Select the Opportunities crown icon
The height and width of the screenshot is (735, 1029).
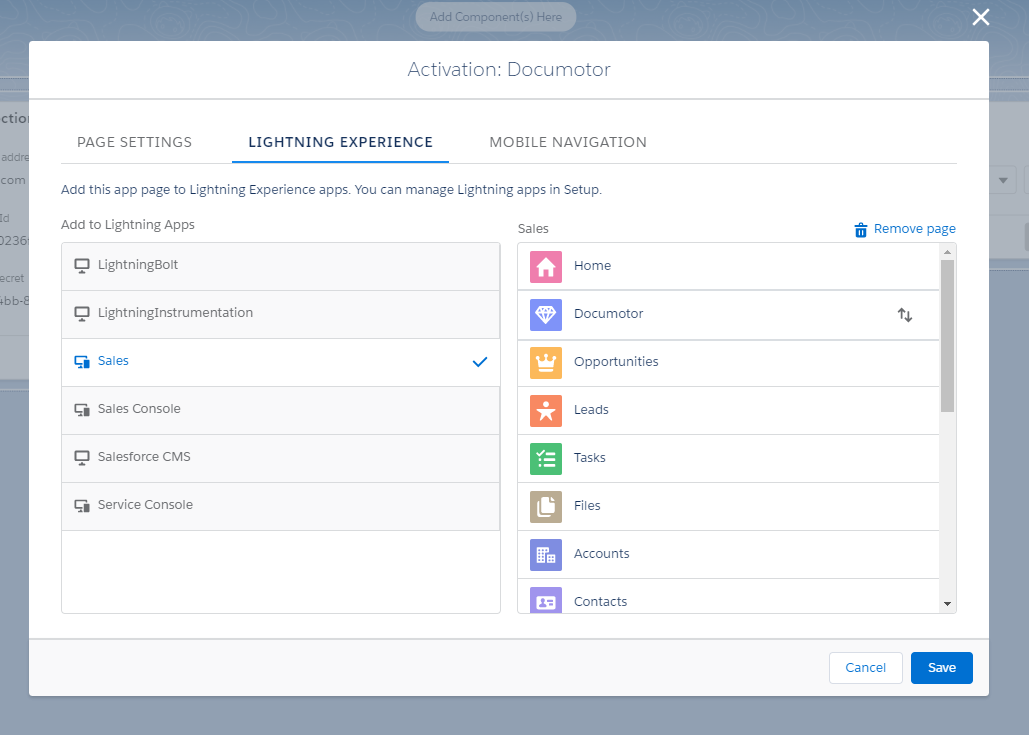coord(546,362)
